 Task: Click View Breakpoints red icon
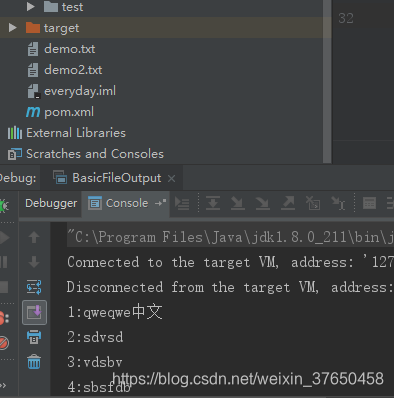[4, 318]
